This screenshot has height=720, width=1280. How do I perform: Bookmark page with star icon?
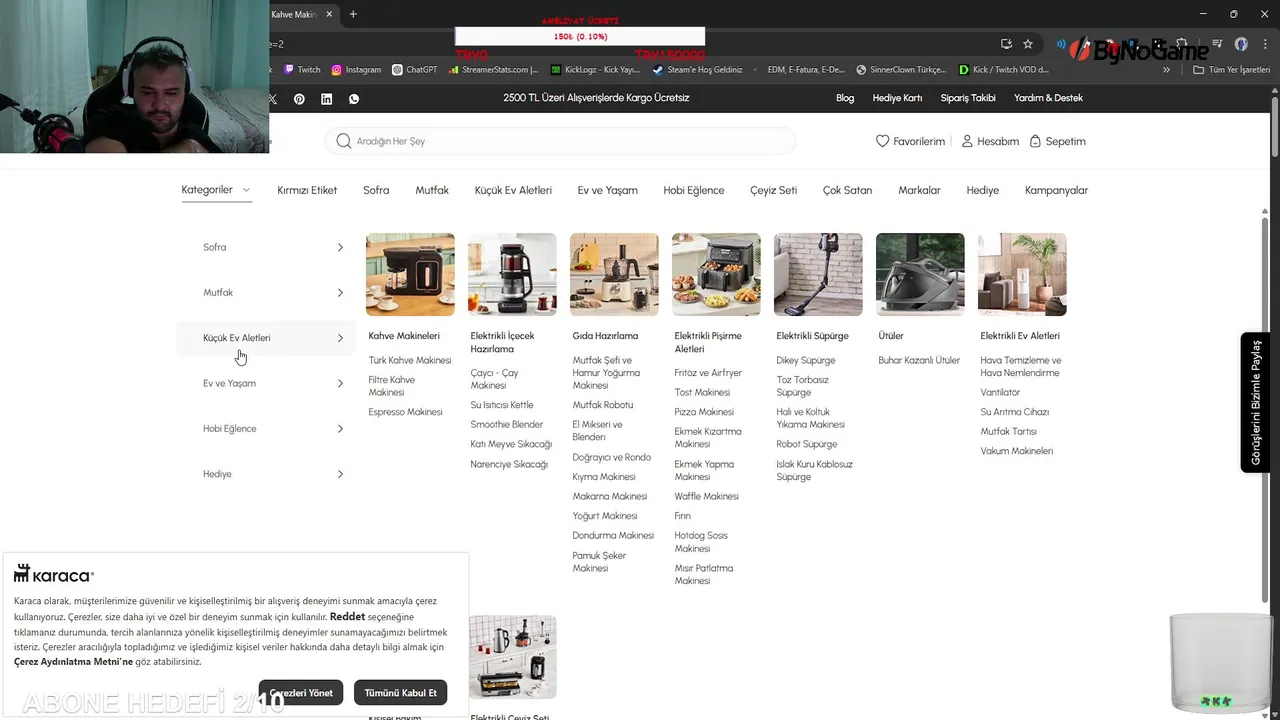pyautogui.click(x=1028, y=44)
